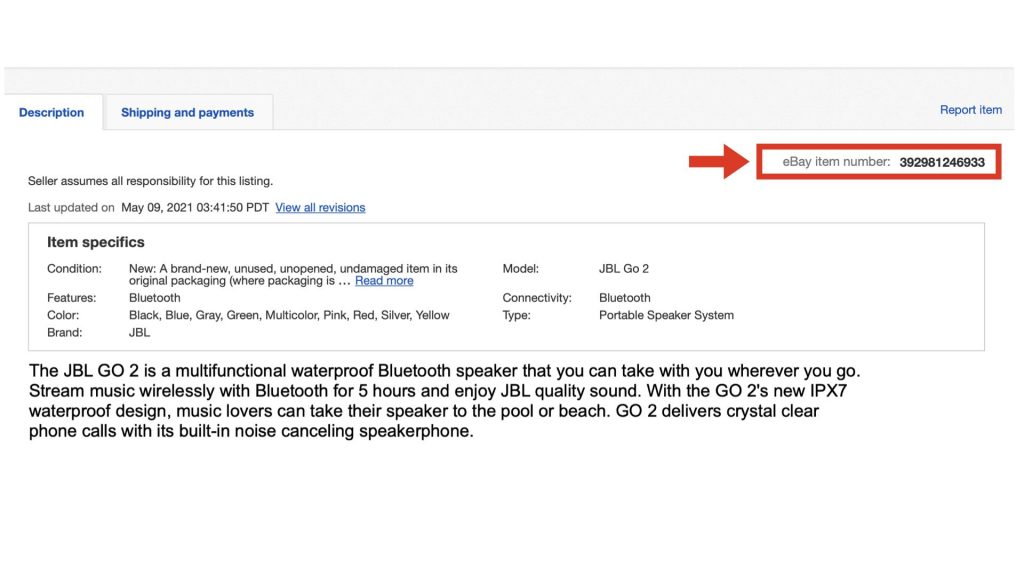
Task: Click the Features value Bluetooth
Action: pyautogui.click(x=154, y=298)
